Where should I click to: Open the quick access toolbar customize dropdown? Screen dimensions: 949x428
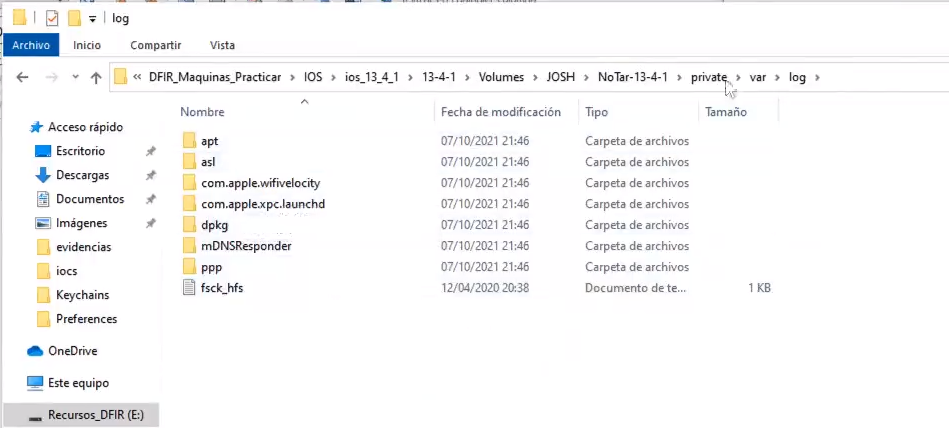point(93,19)
